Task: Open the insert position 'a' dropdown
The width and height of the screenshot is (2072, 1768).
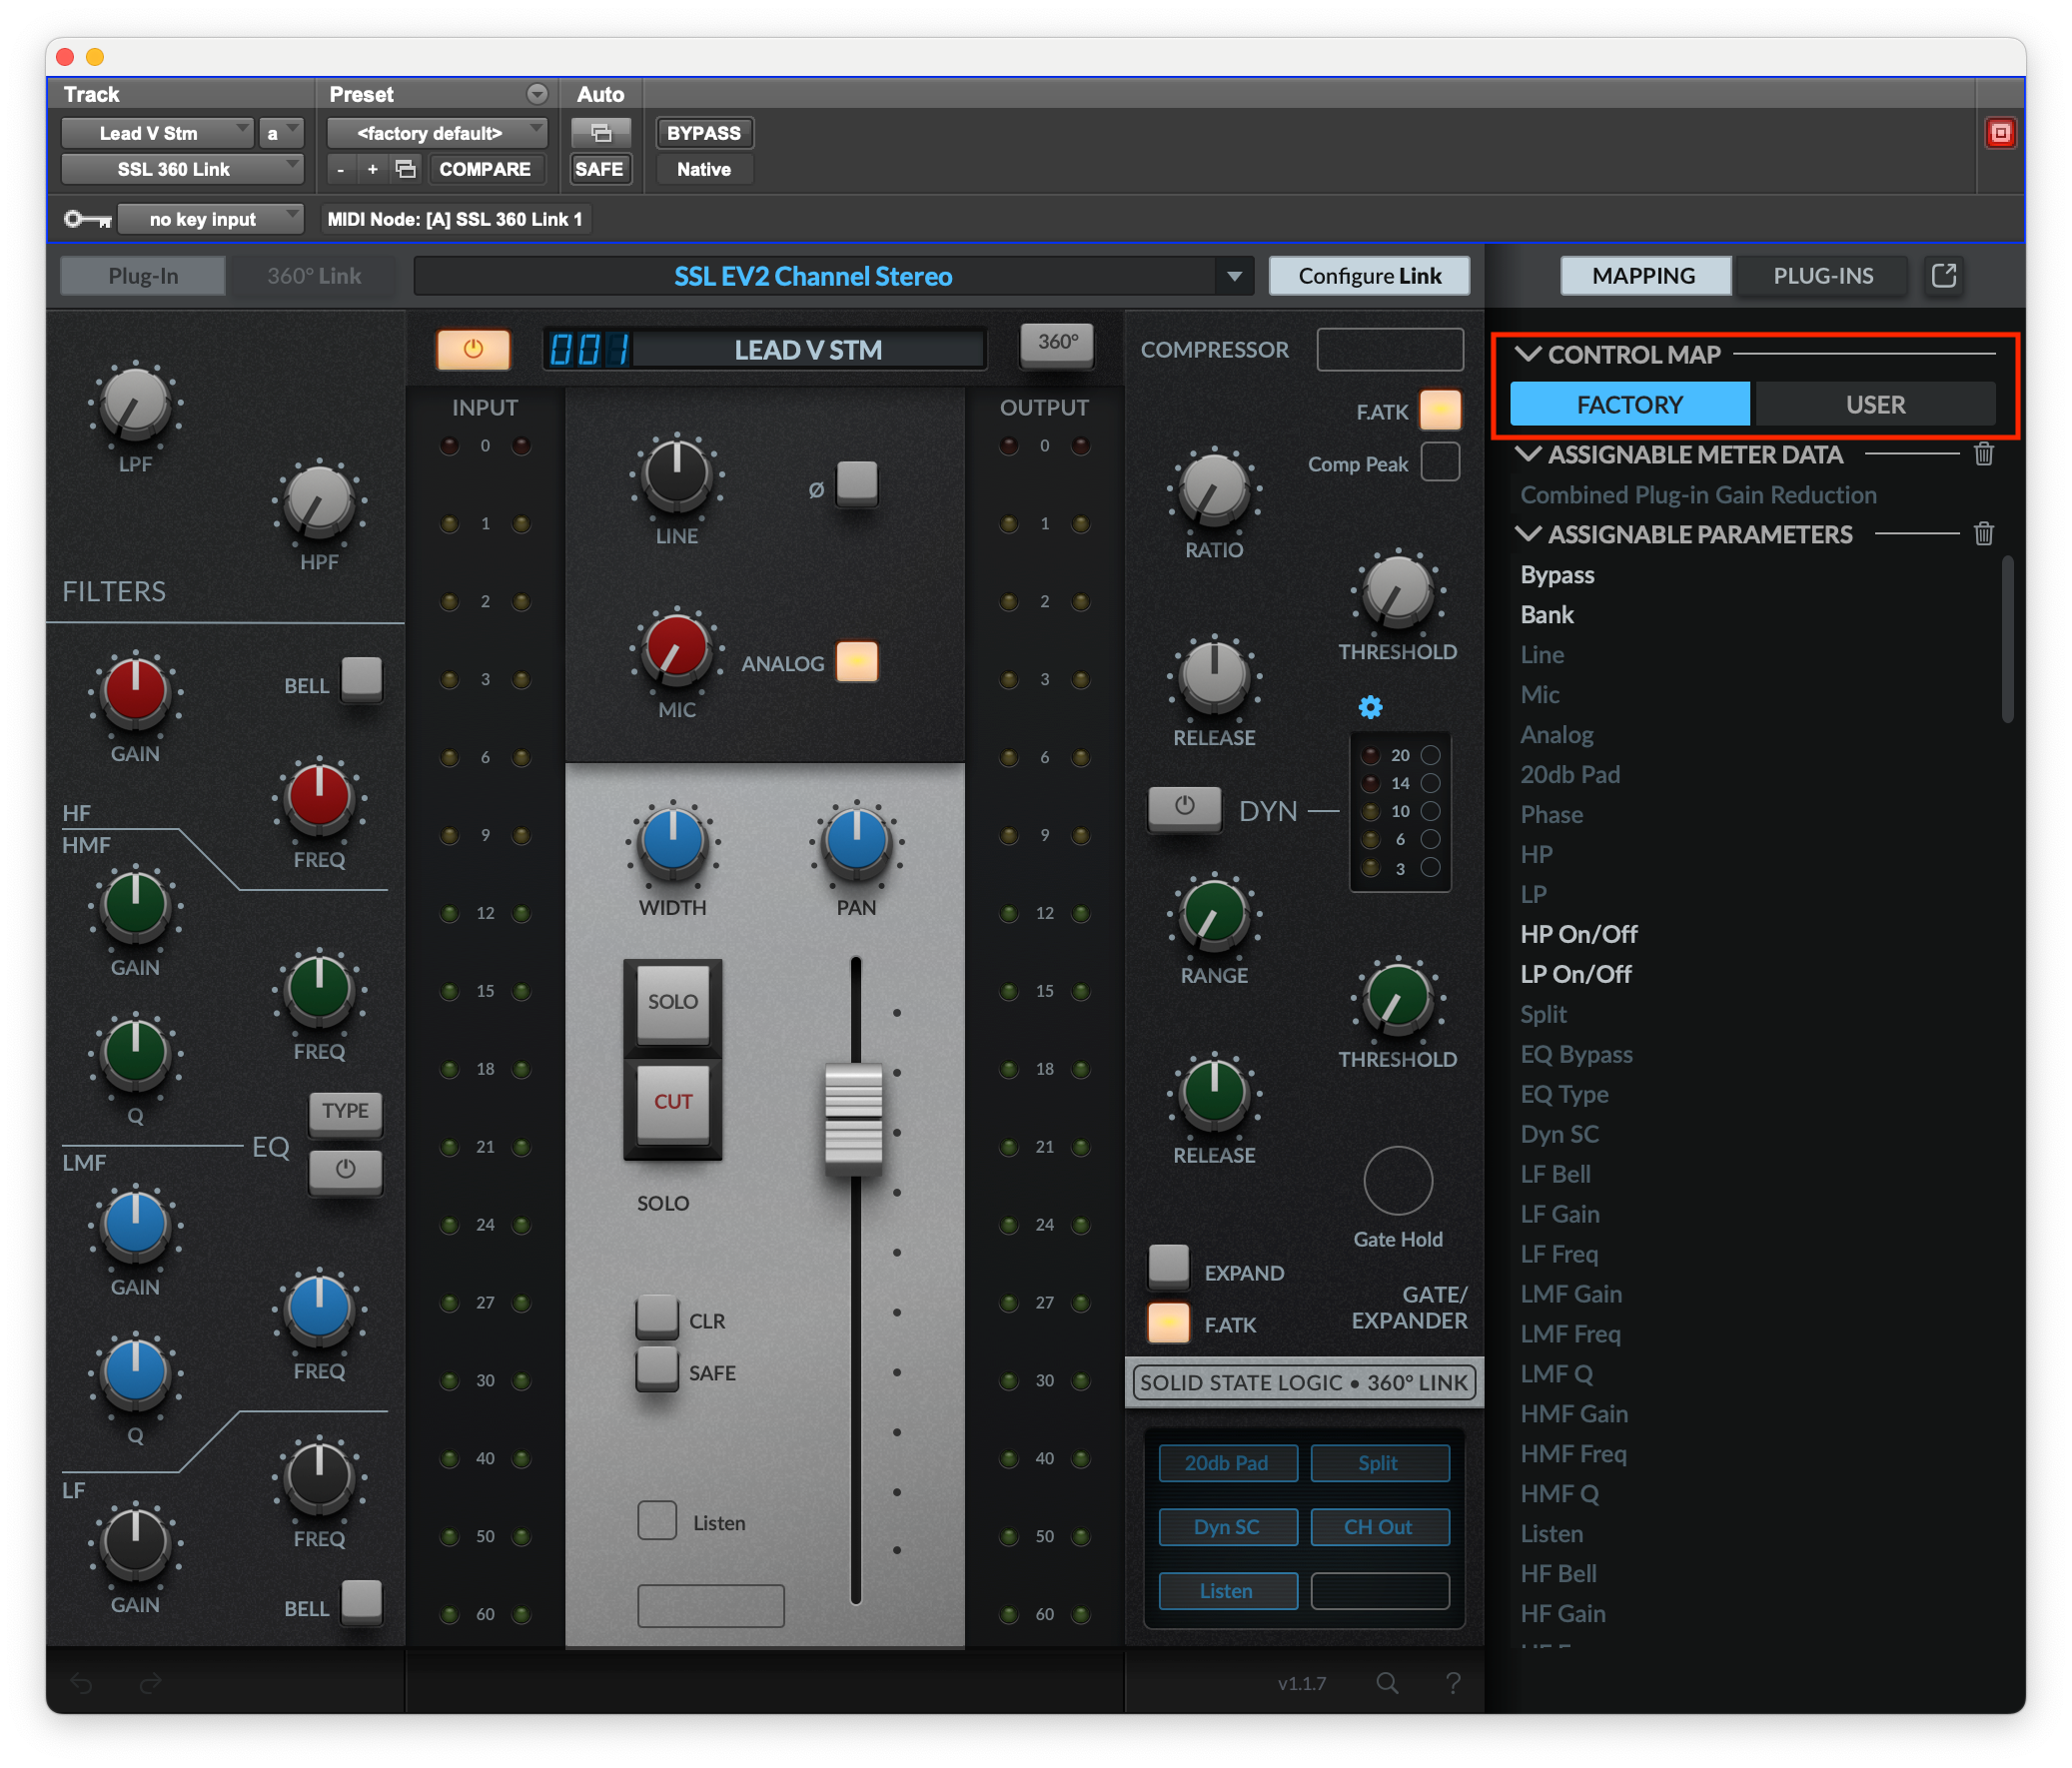Action: click(x=280, y=133)
